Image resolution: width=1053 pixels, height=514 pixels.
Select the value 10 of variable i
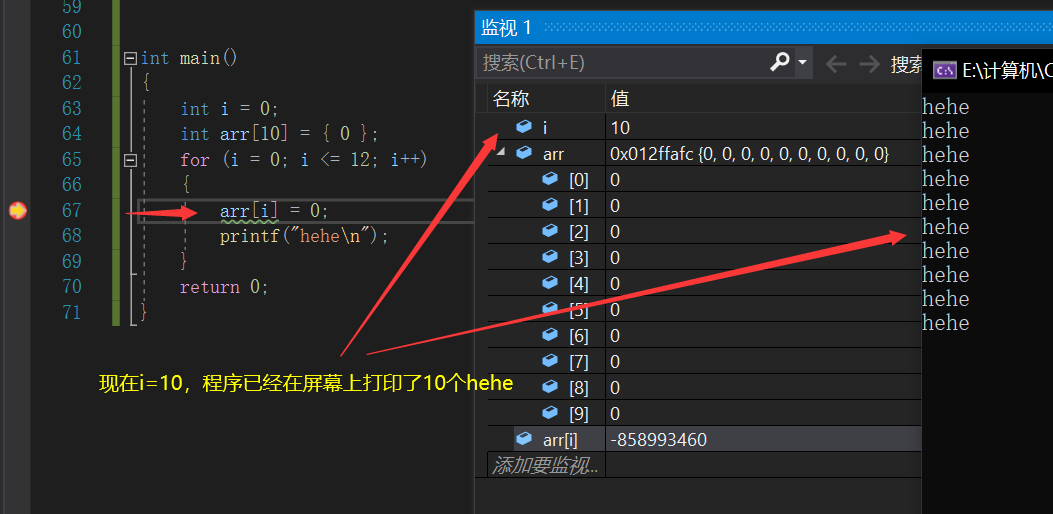(x=620, y=127)
